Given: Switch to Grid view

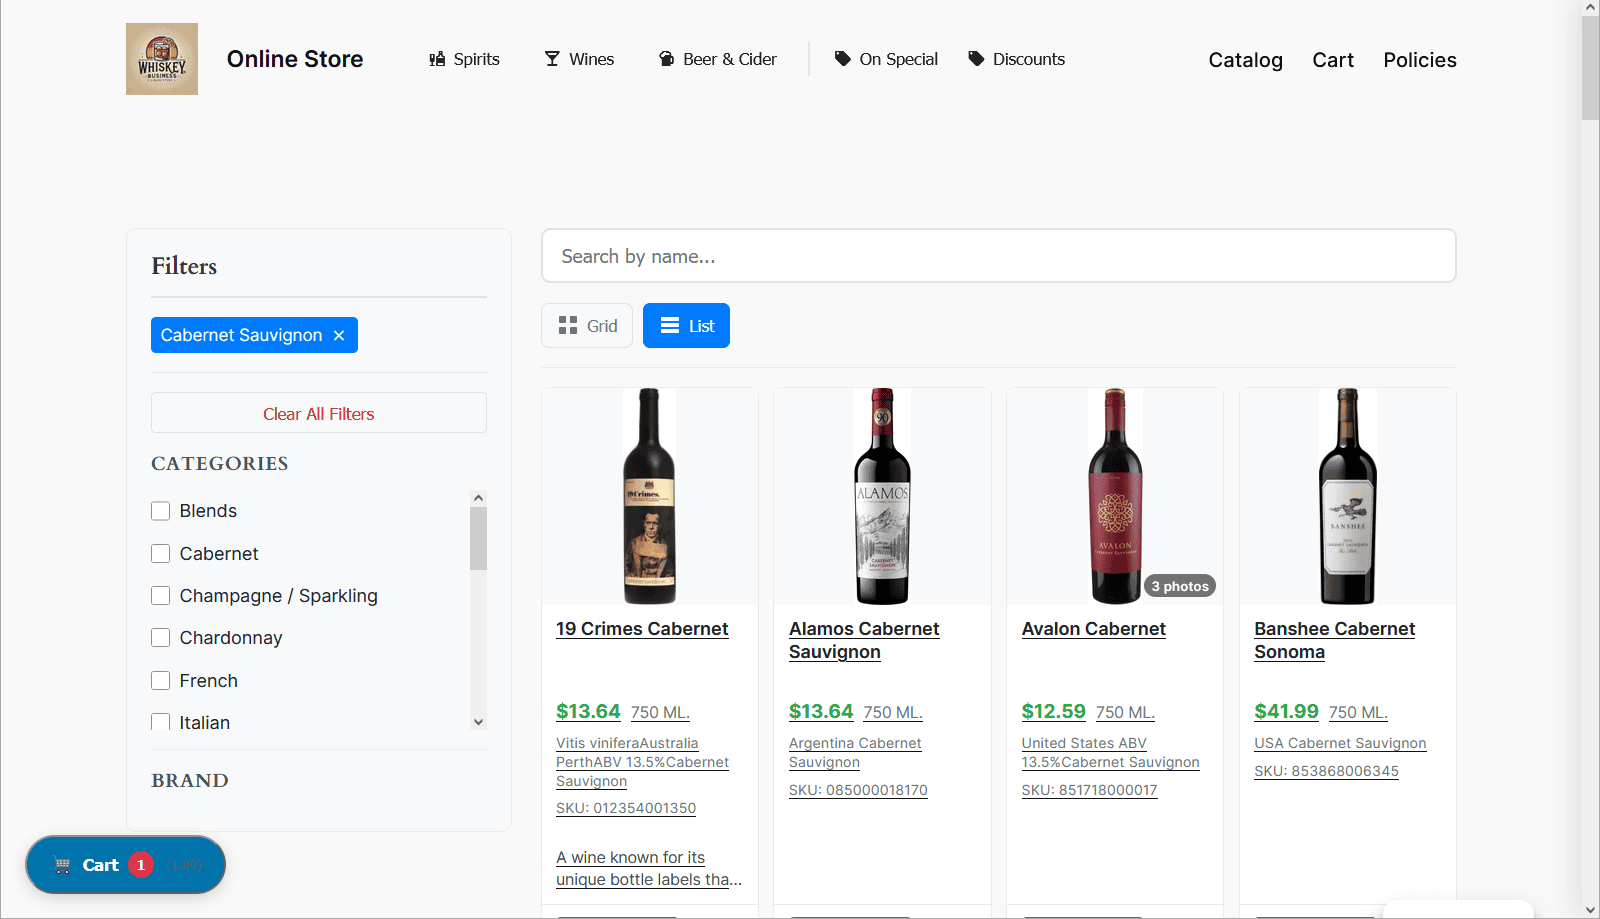Looking at the screenshot, I should (x=587, y=326).
